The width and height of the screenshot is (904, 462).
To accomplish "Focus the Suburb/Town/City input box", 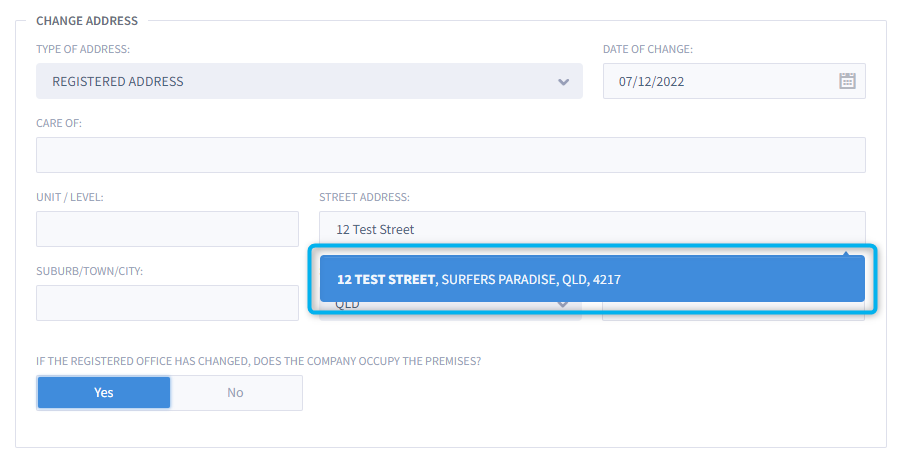I will 167,303.
